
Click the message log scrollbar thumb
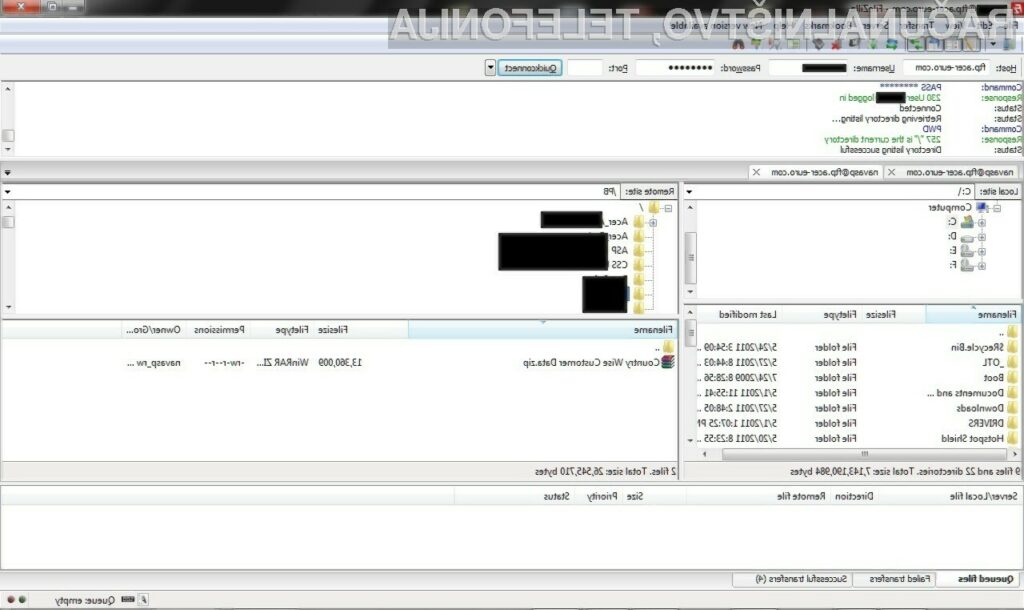click(8, 135)
